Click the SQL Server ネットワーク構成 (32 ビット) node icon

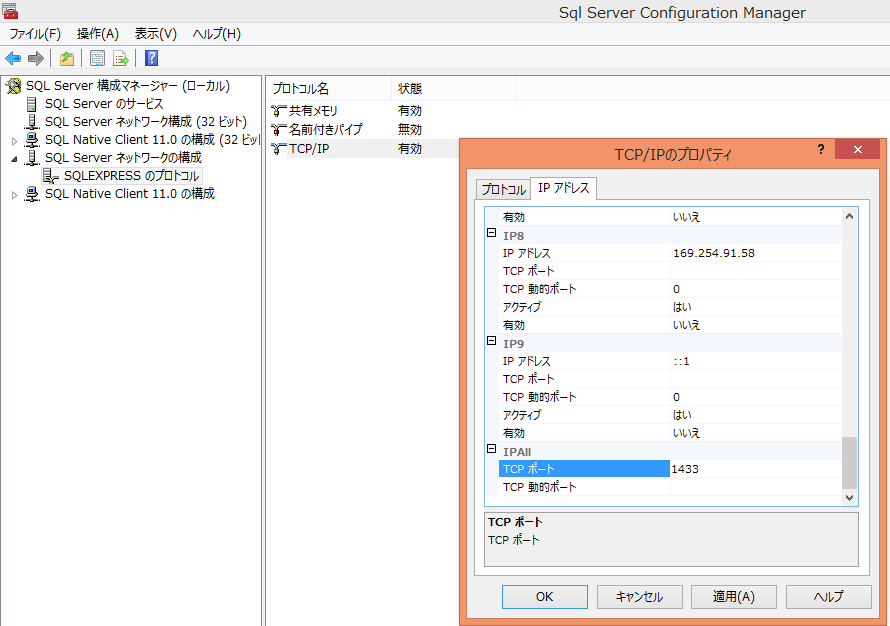pos(32,122)
